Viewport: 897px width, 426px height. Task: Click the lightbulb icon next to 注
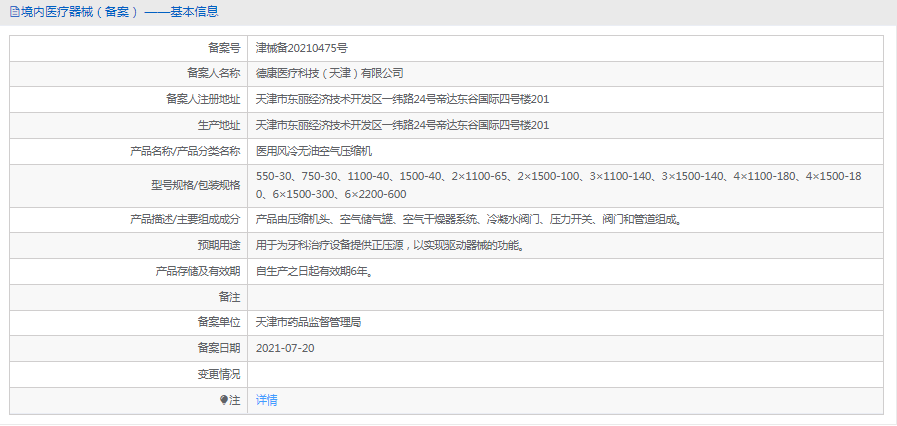[x=223, y=400]
